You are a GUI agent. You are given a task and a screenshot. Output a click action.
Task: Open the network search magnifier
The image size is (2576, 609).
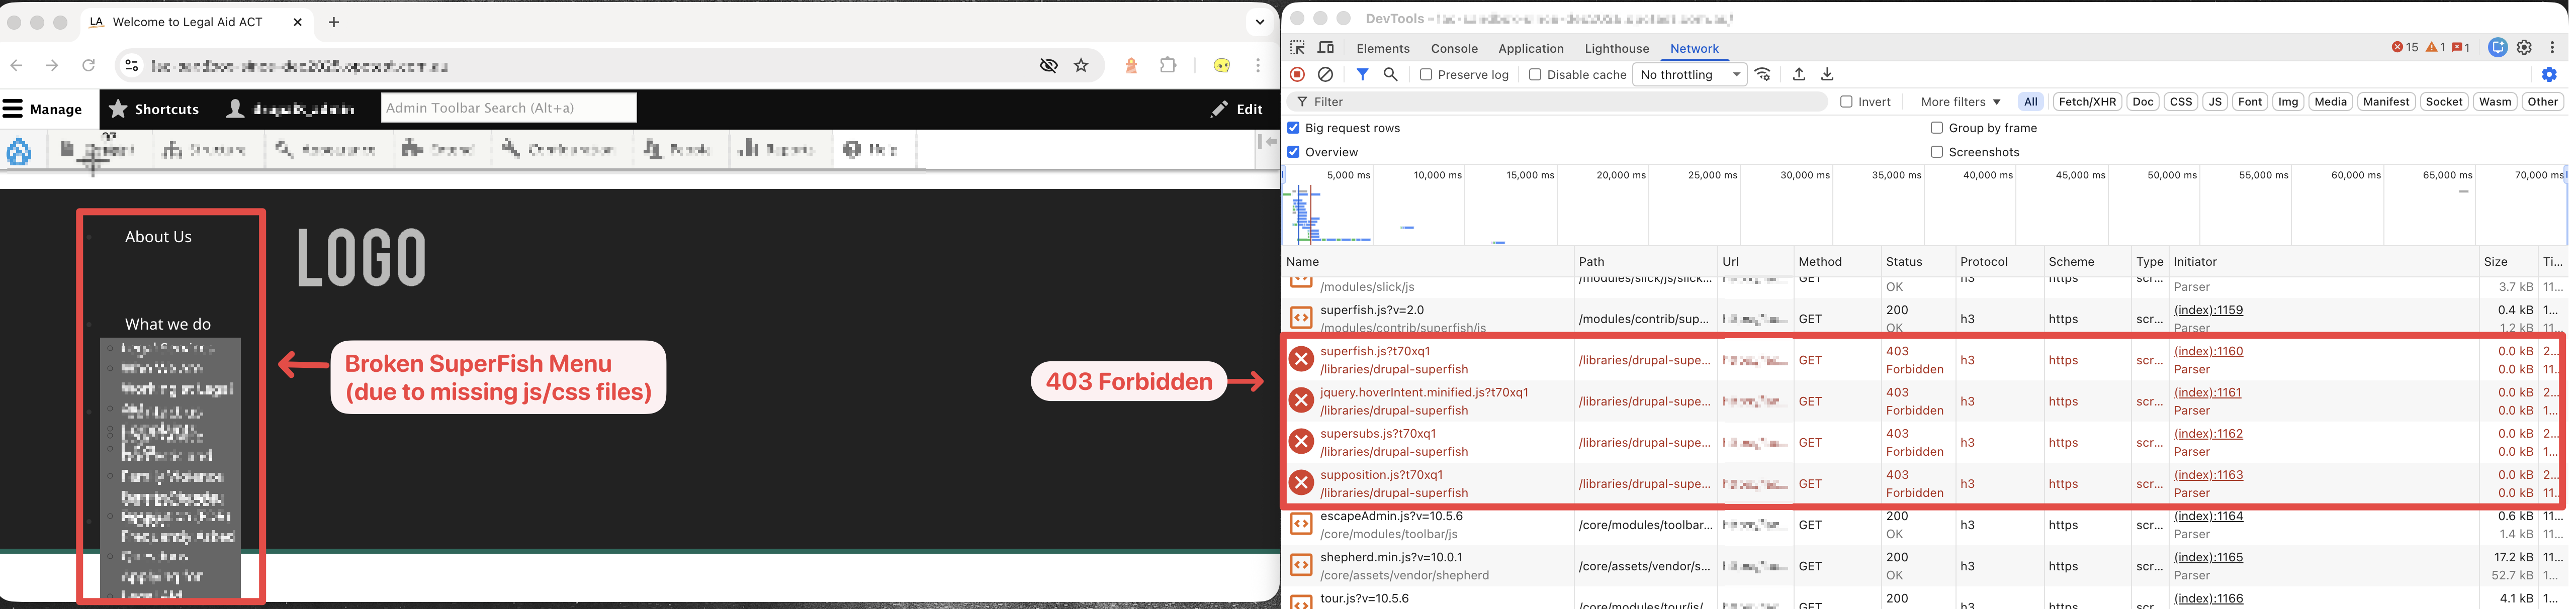pos(1390,74)
